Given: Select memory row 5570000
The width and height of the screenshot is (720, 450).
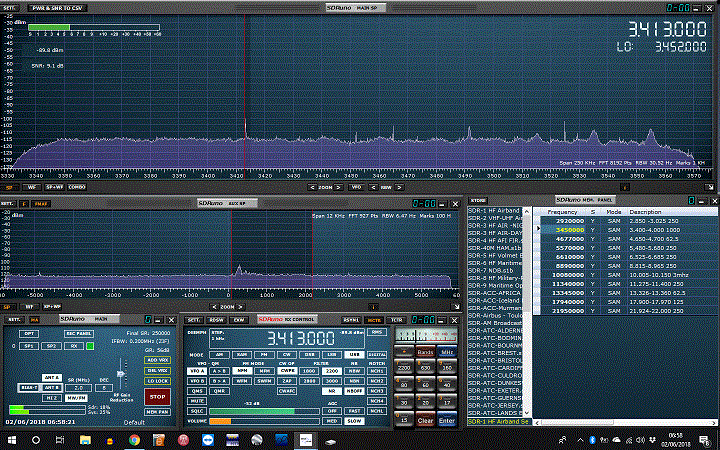Looking at the screenshot, I should (627, 248).
